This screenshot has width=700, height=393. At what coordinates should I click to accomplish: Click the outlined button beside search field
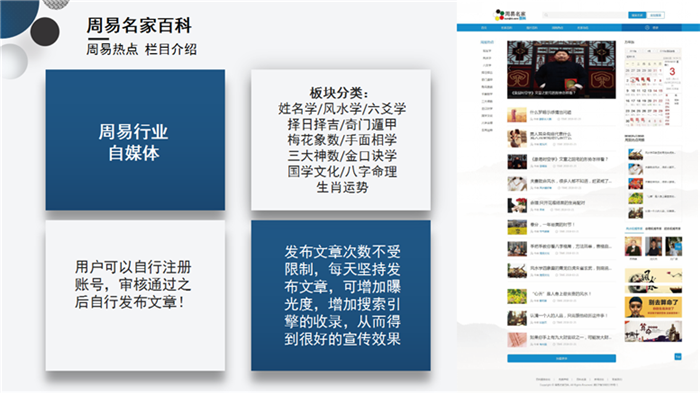[655, 15]
